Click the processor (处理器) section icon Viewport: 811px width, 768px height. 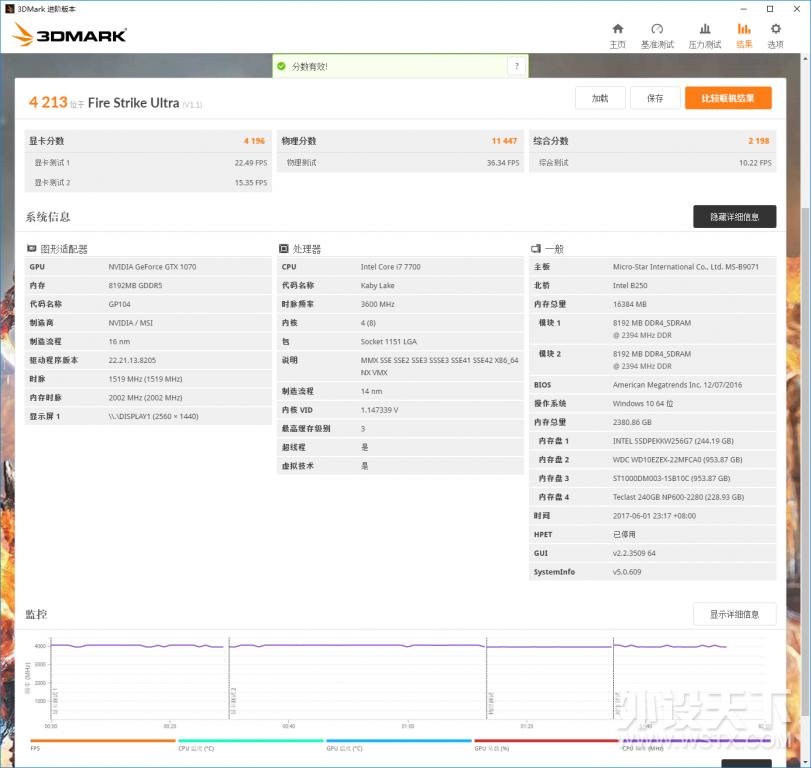tap(284, 249)
